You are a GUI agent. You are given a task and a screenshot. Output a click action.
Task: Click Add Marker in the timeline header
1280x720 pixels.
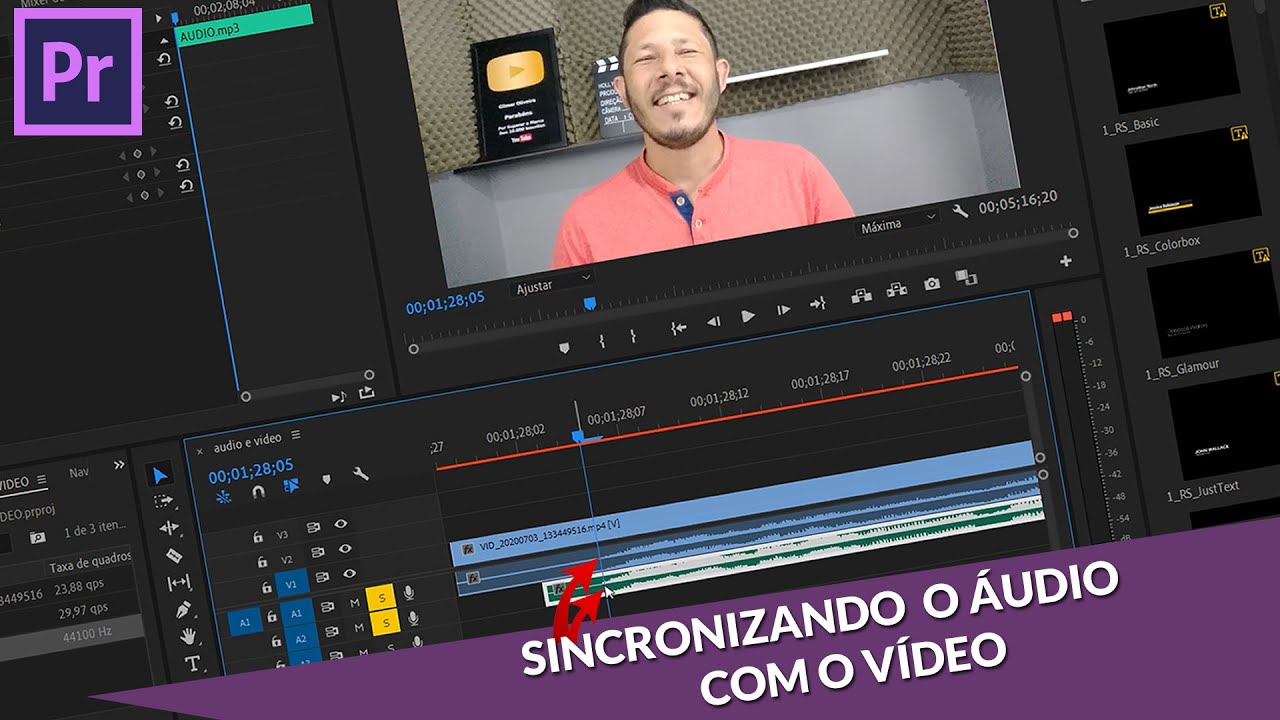tap(326, 480)
